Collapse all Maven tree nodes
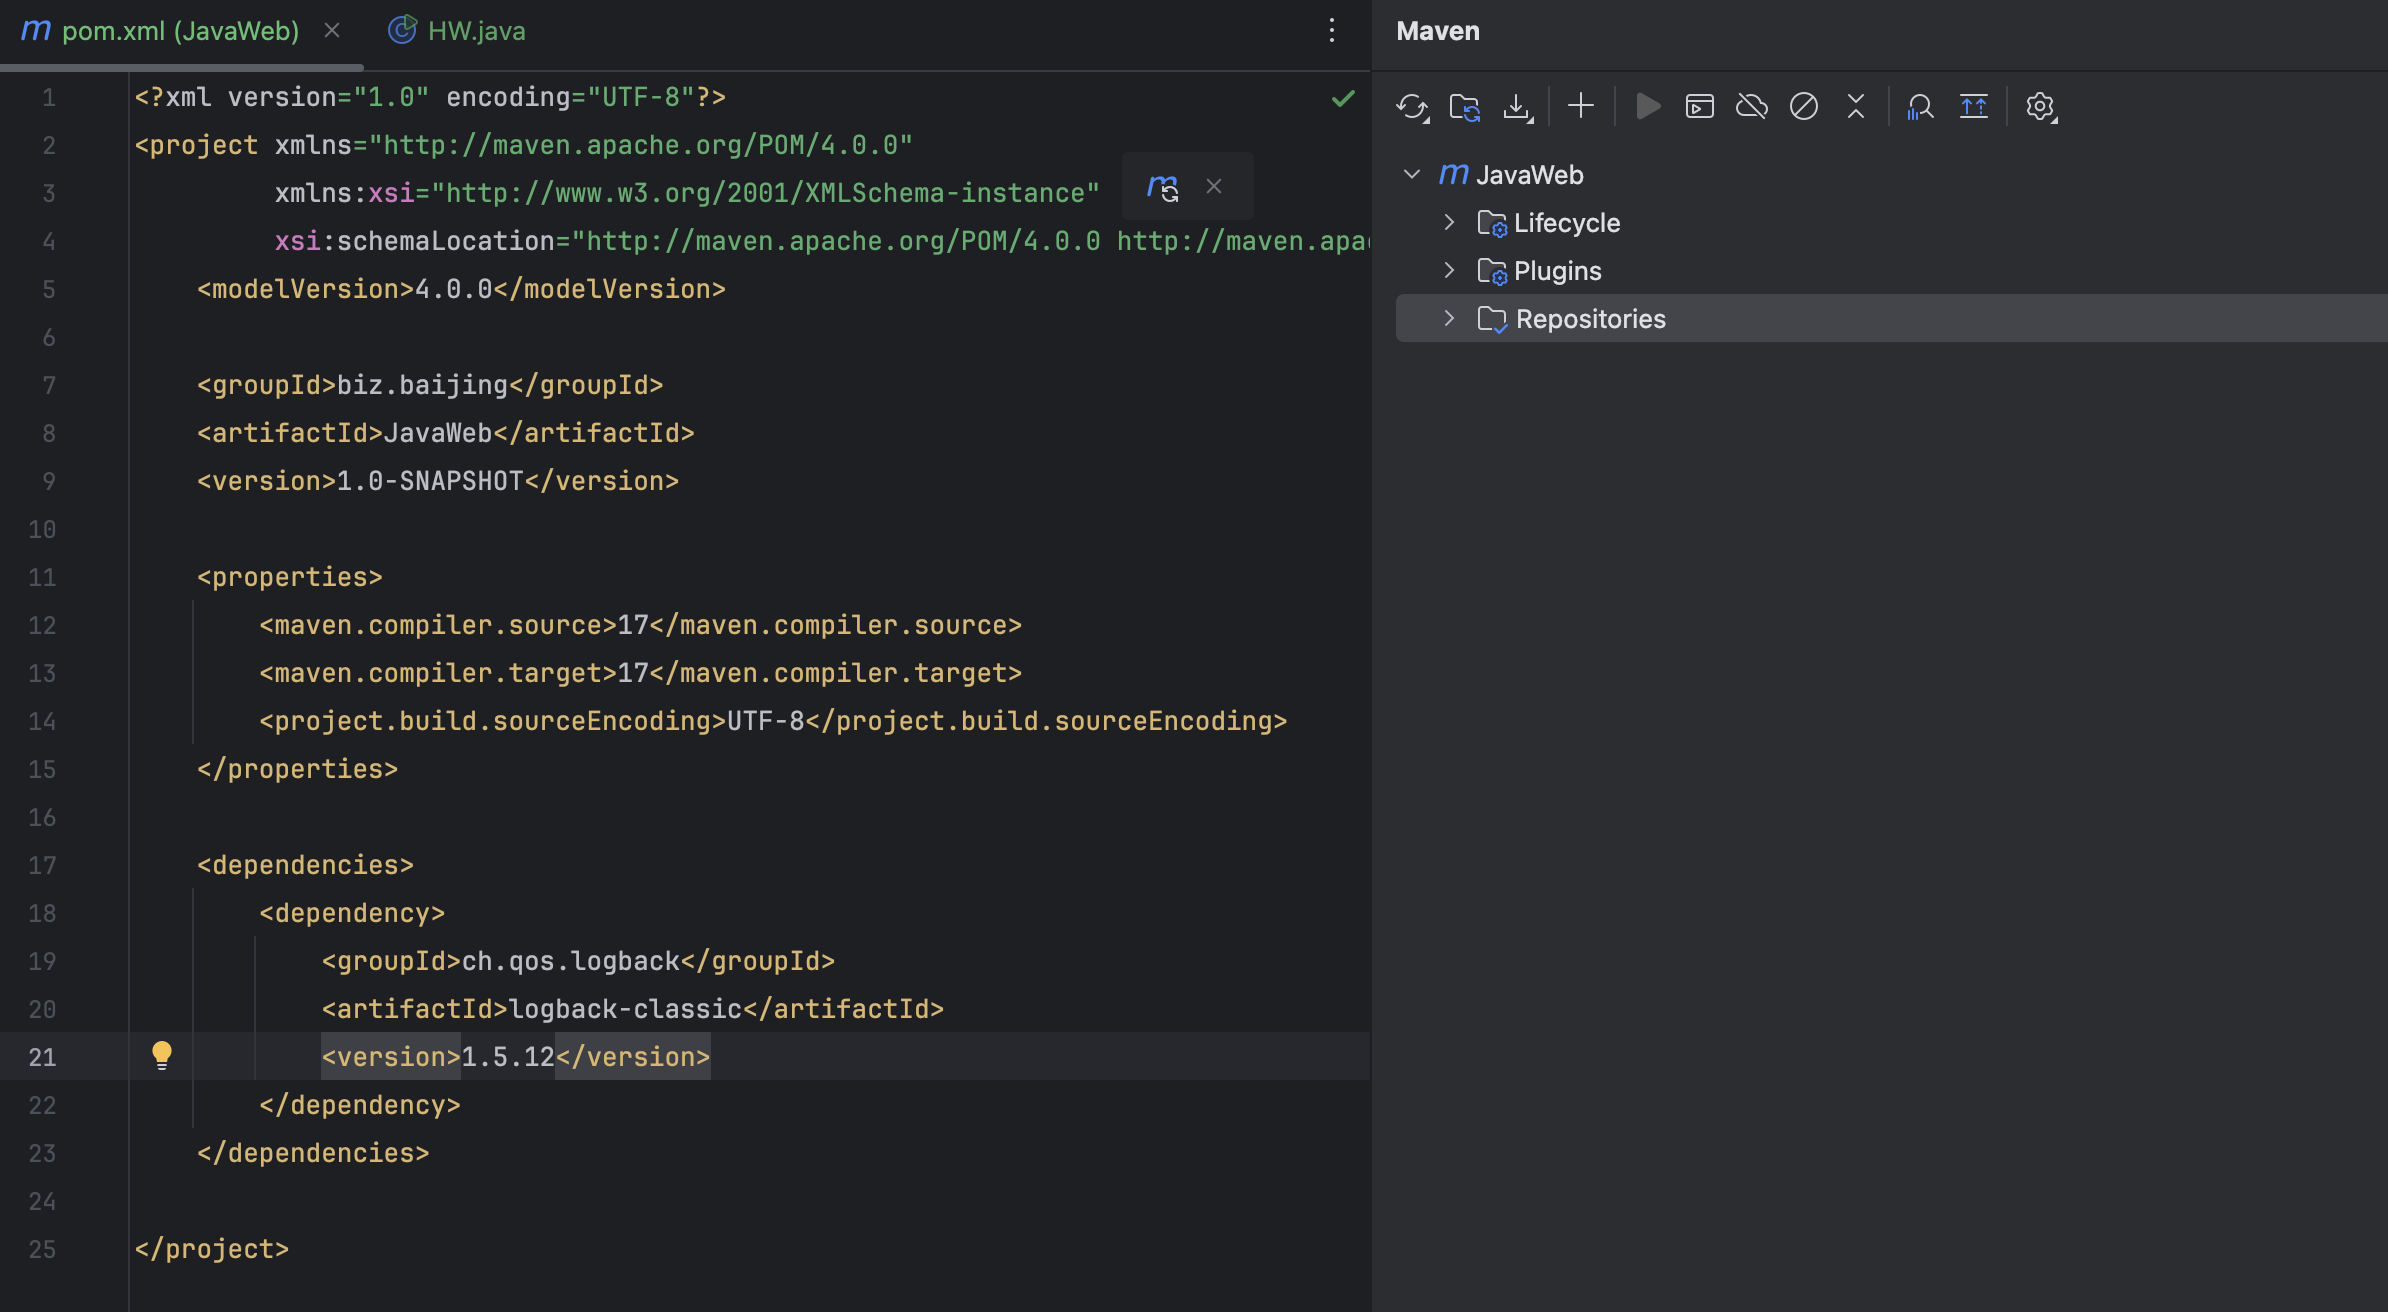 1856,106
